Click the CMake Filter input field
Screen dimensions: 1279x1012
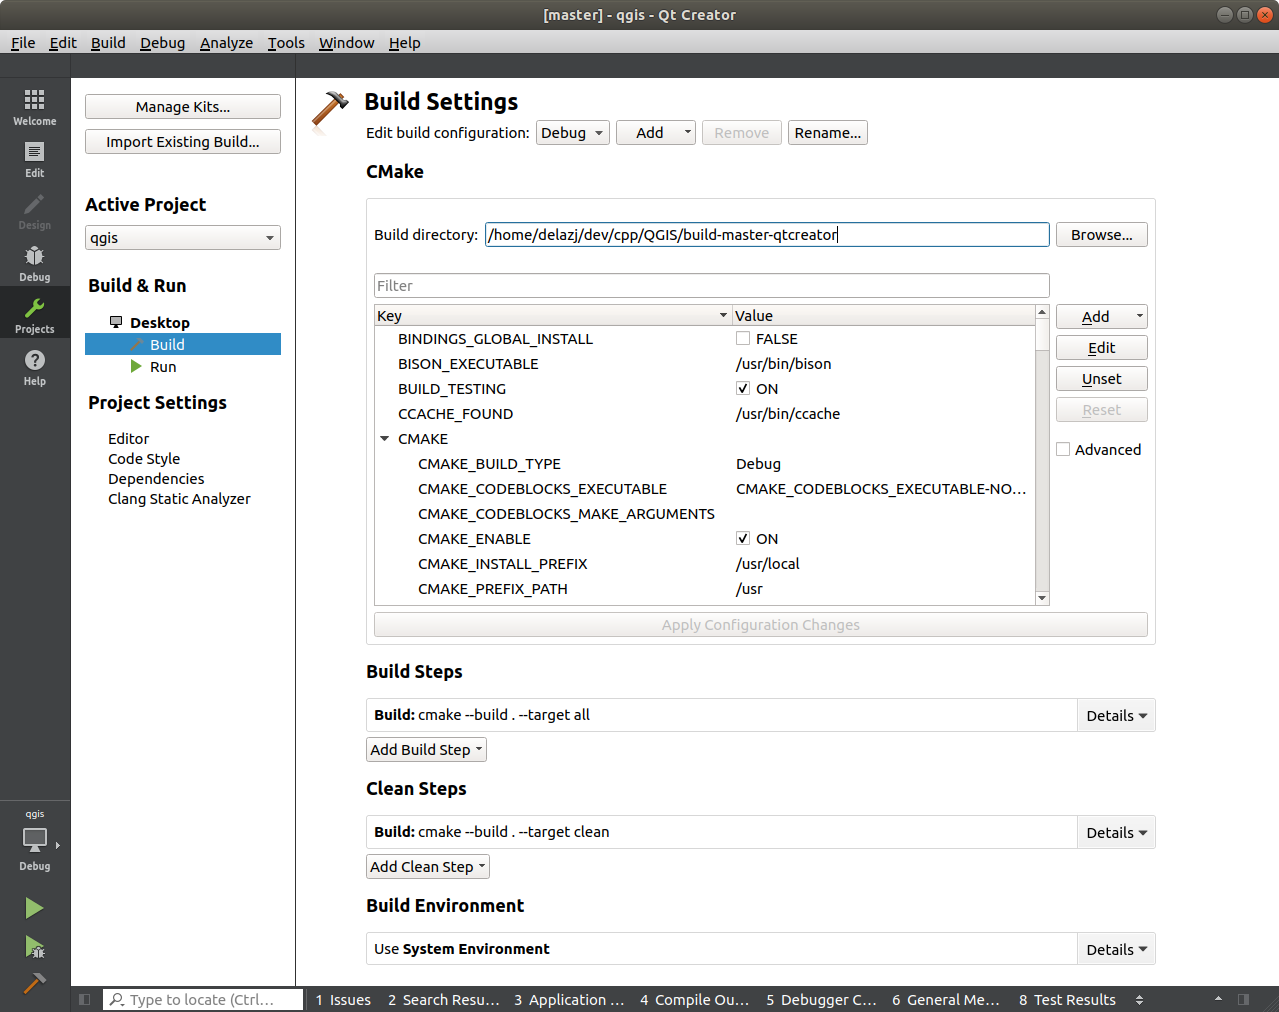pos(711,286)
